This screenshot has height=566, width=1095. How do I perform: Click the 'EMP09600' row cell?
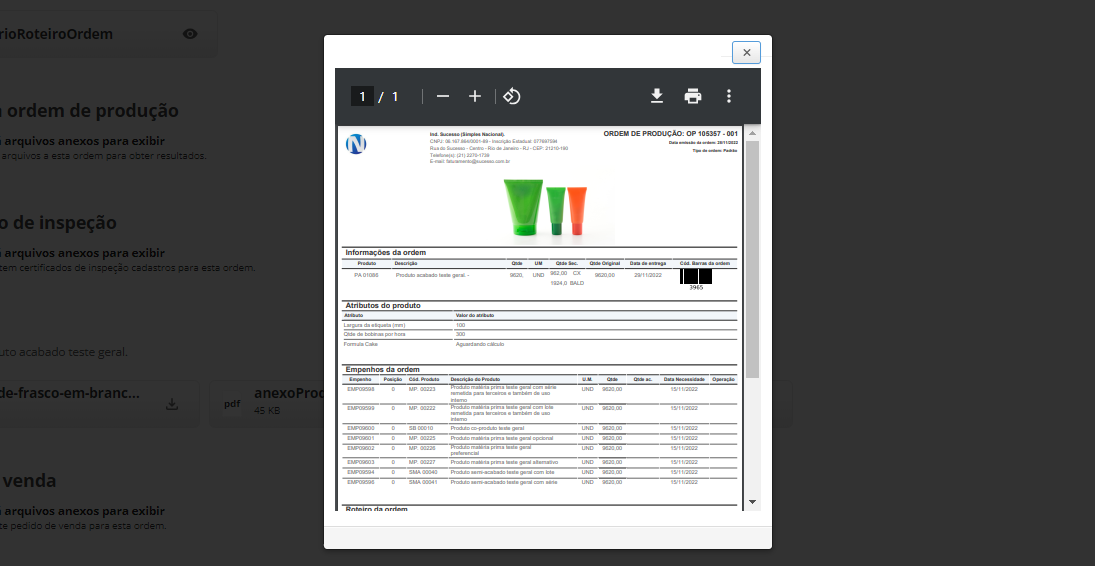[x=361, y=428]
